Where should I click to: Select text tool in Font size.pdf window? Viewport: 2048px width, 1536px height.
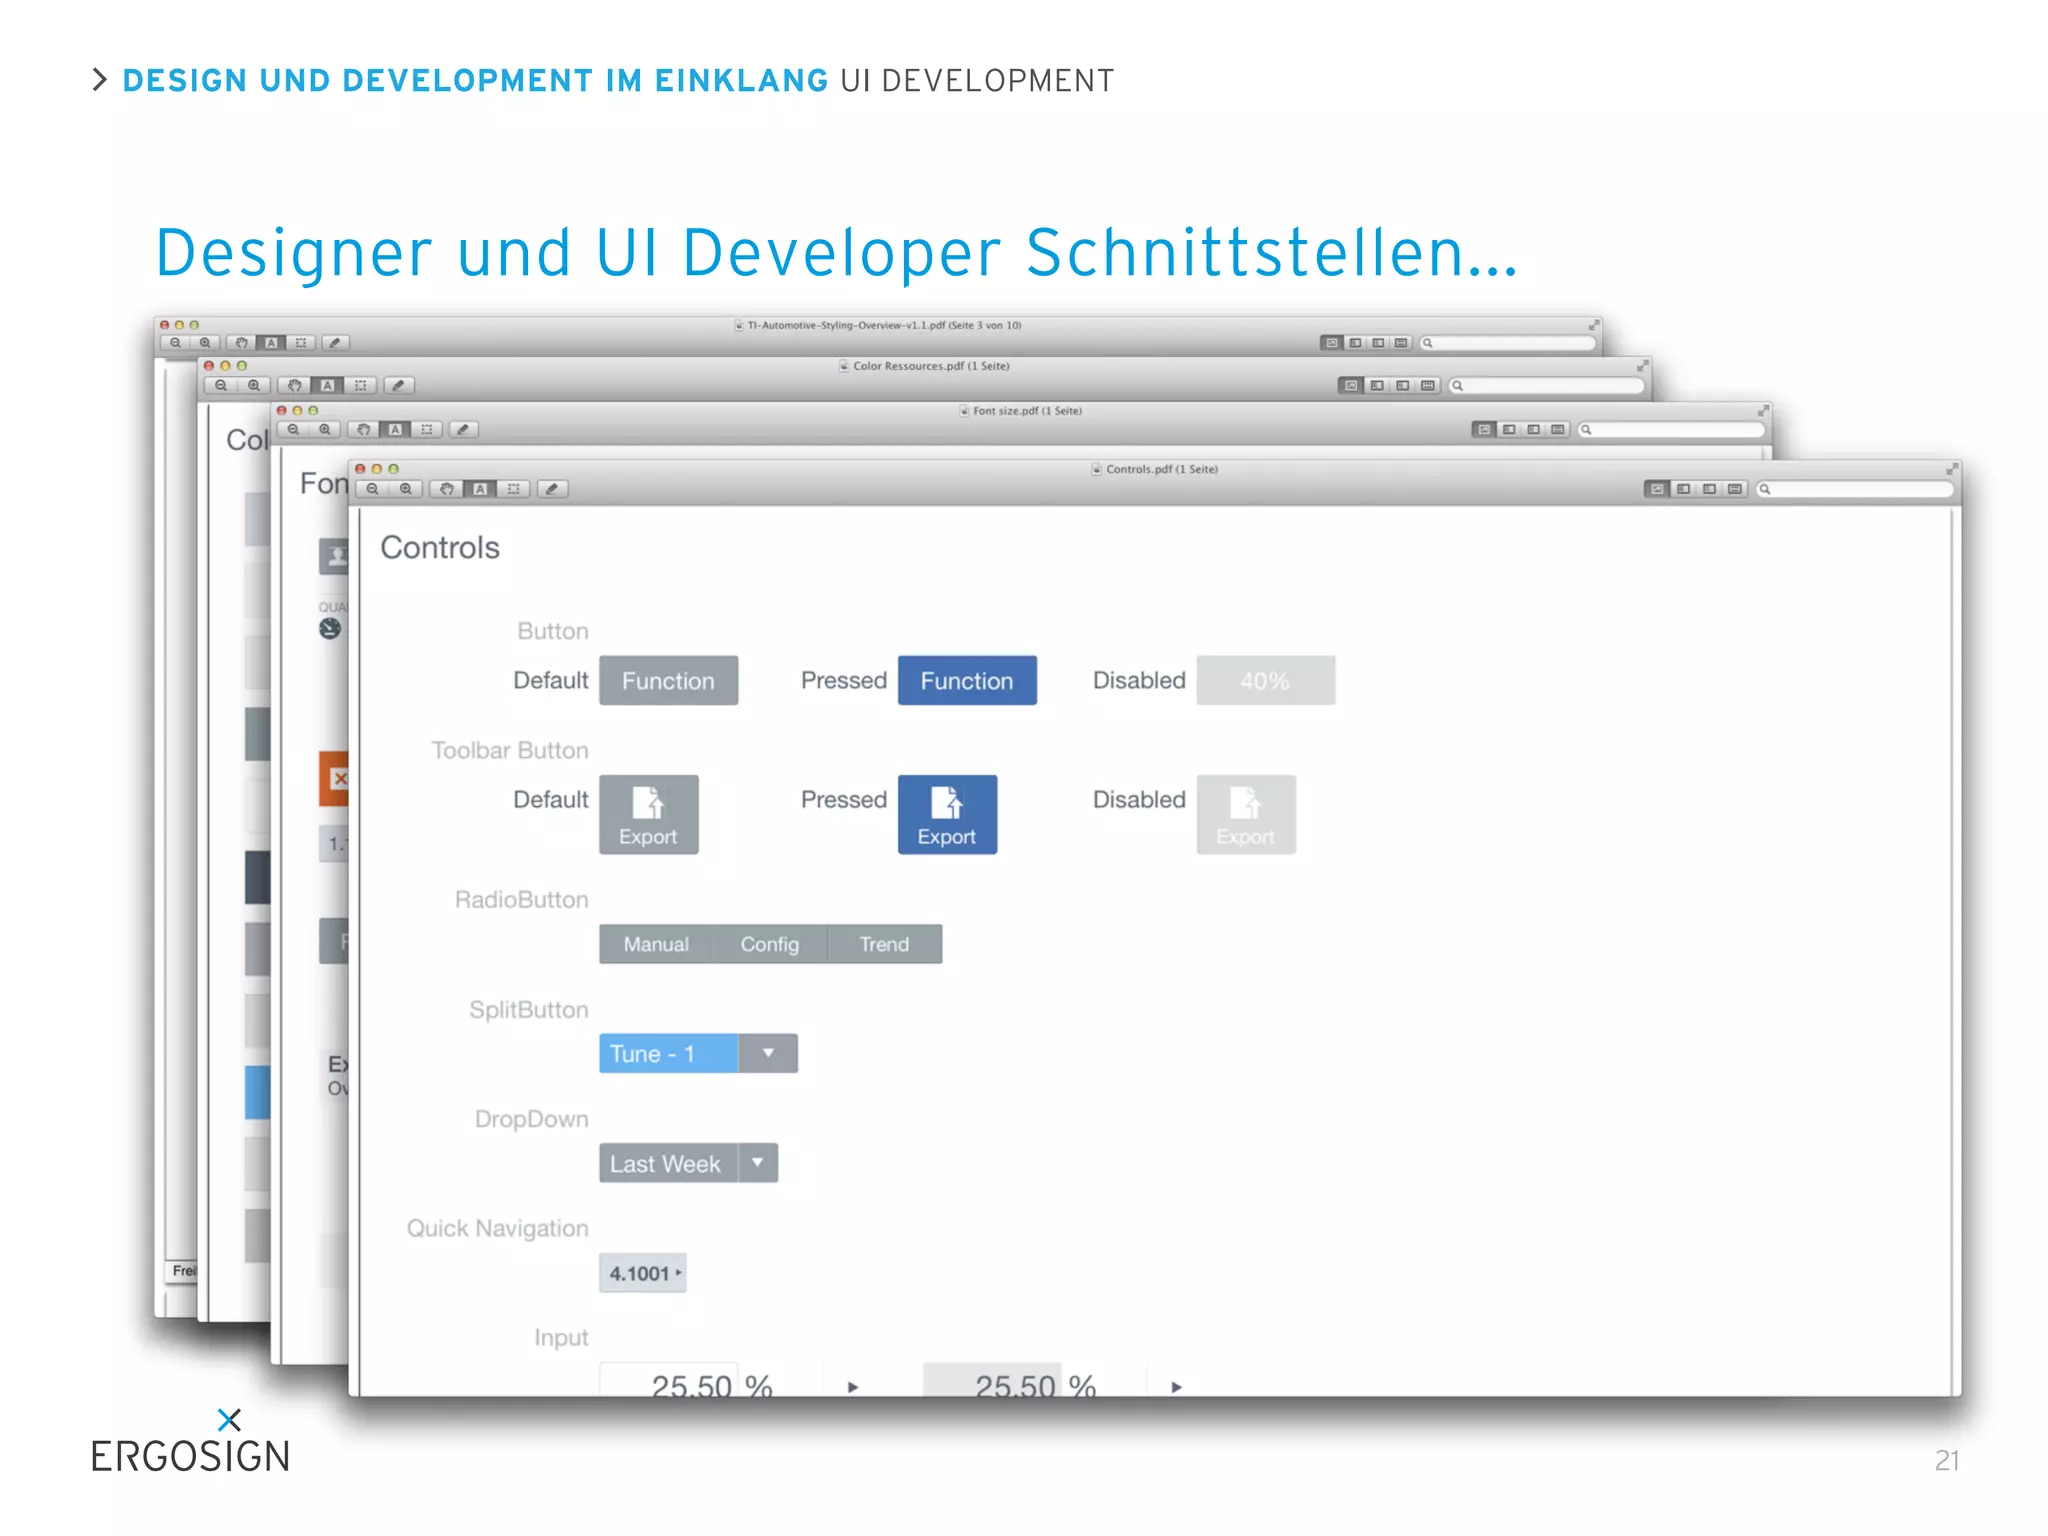(396, 430)
